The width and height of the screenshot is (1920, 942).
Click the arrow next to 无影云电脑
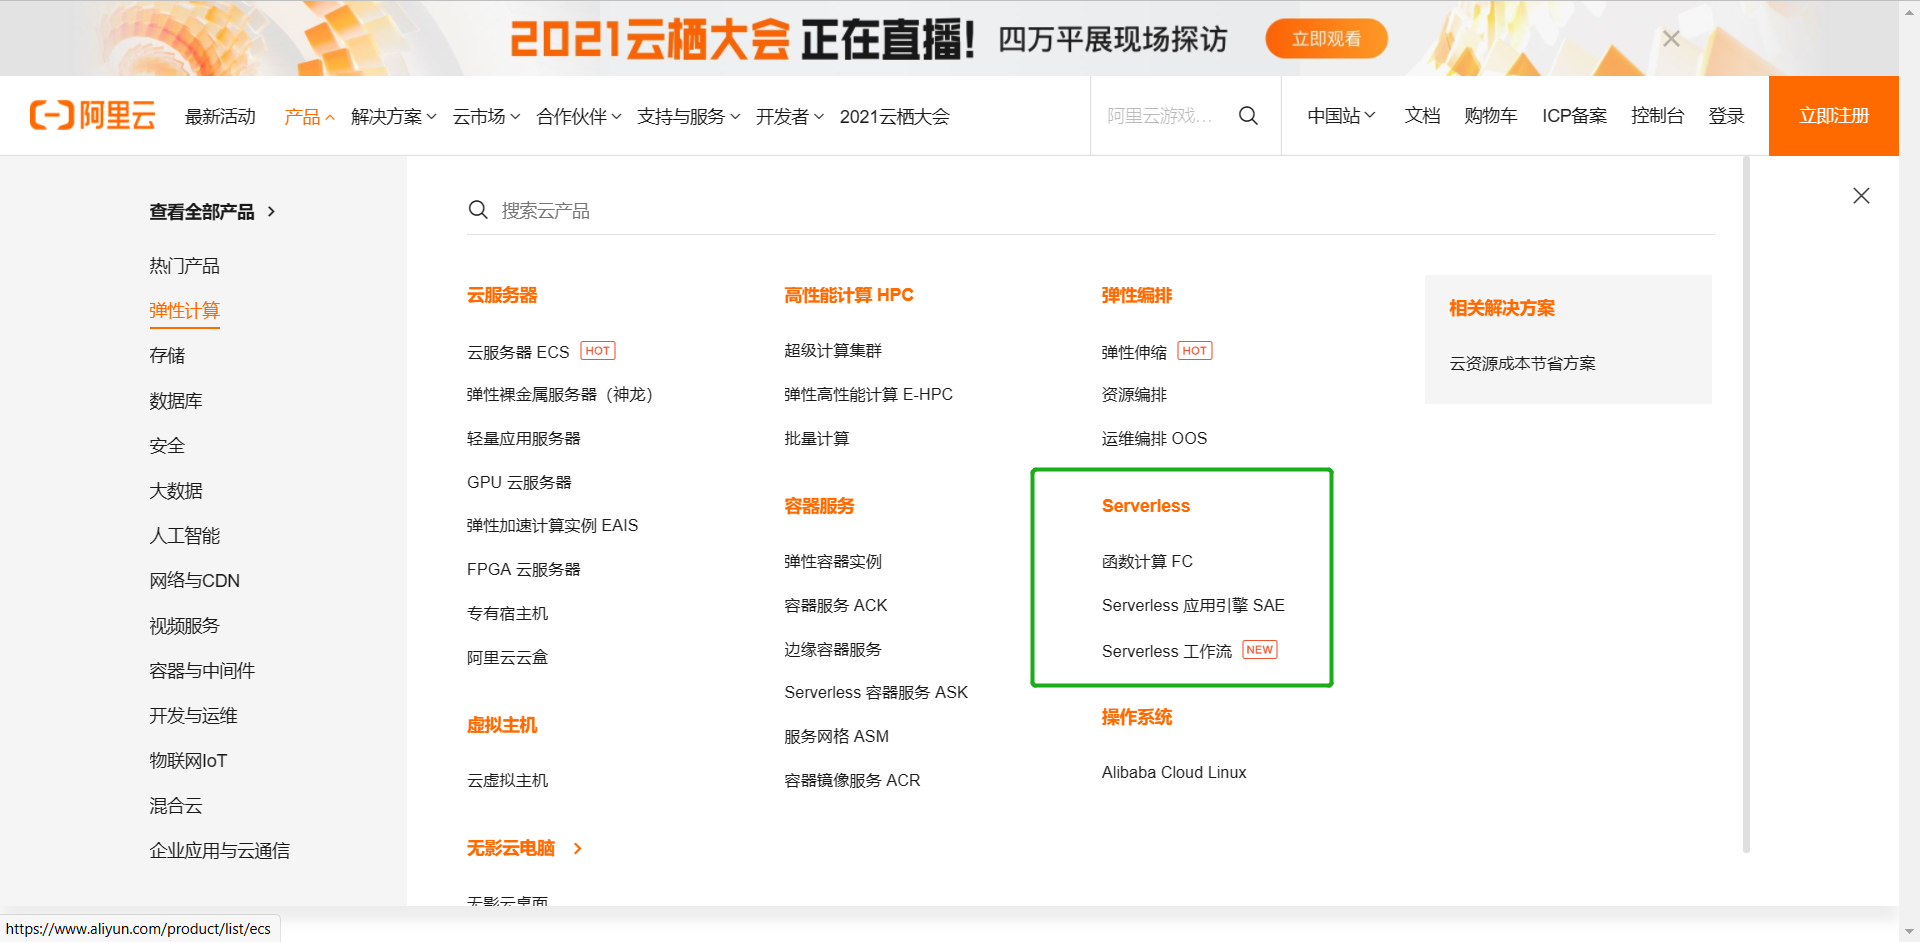[578, 849]
